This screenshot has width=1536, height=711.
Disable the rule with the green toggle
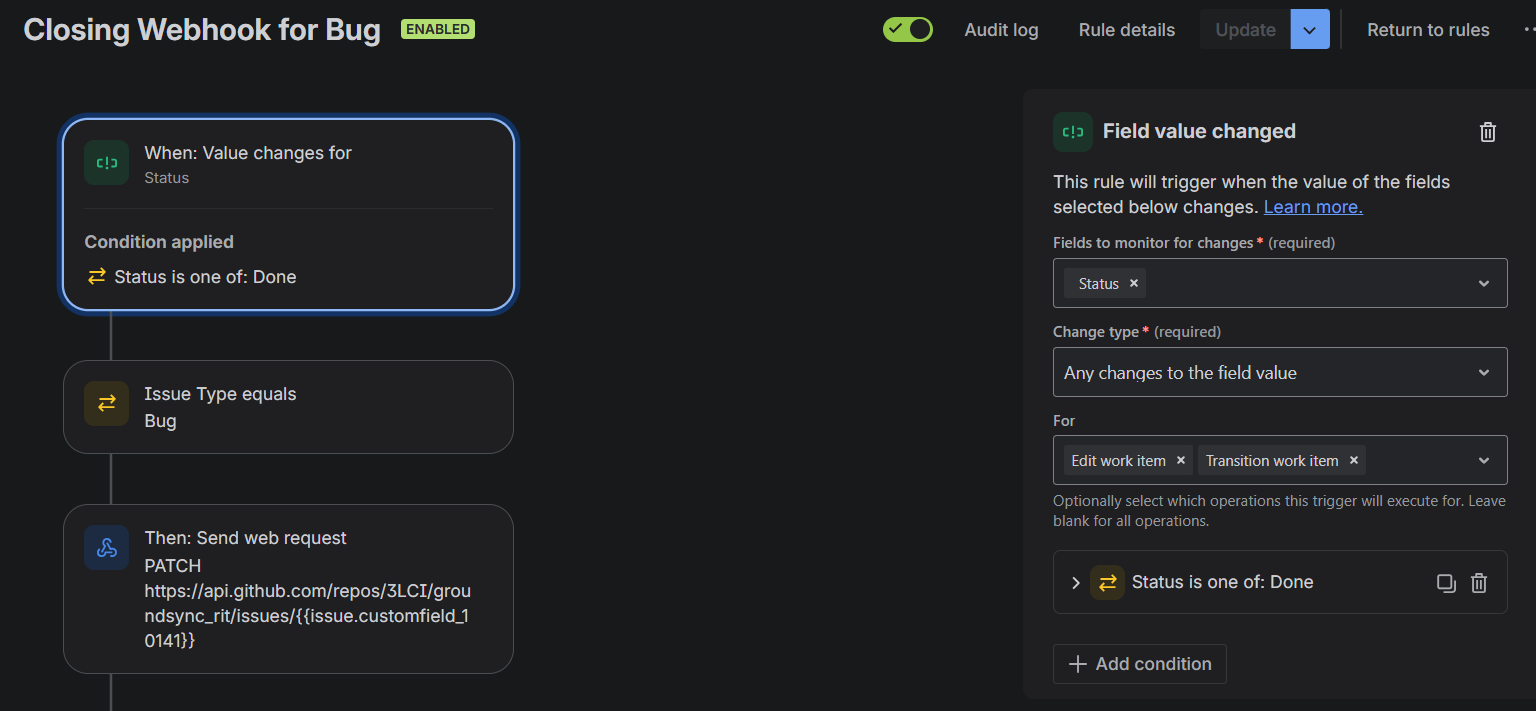908,29
